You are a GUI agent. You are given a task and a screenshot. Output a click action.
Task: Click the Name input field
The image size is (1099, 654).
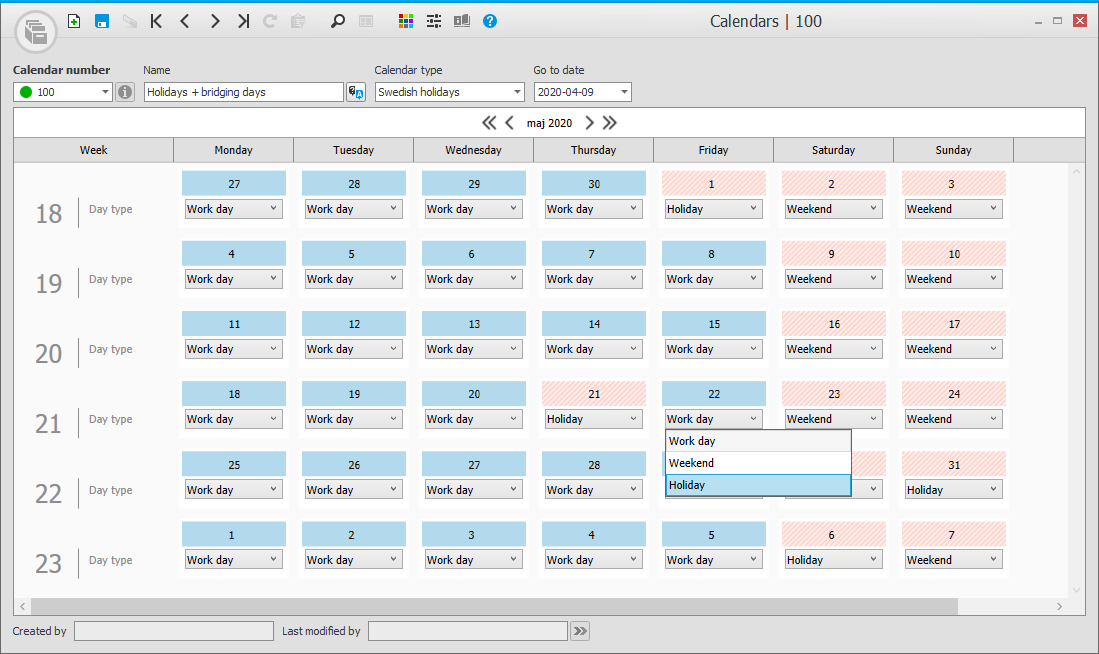(x=243, y=92)
